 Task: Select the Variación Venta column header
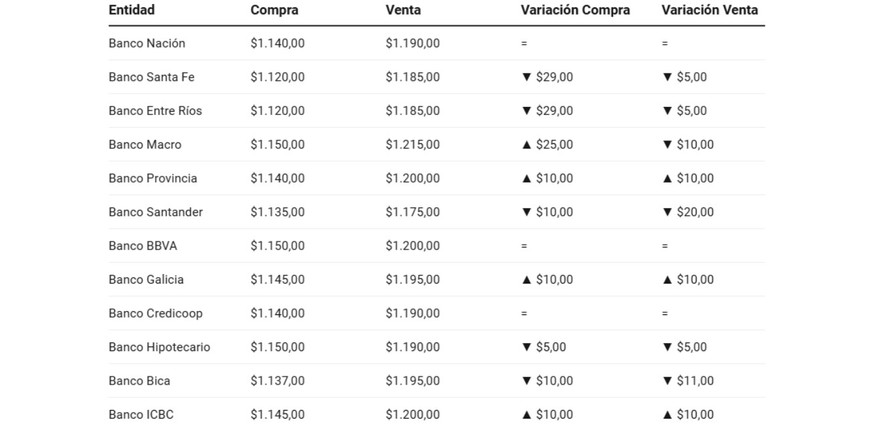point(710,11)
